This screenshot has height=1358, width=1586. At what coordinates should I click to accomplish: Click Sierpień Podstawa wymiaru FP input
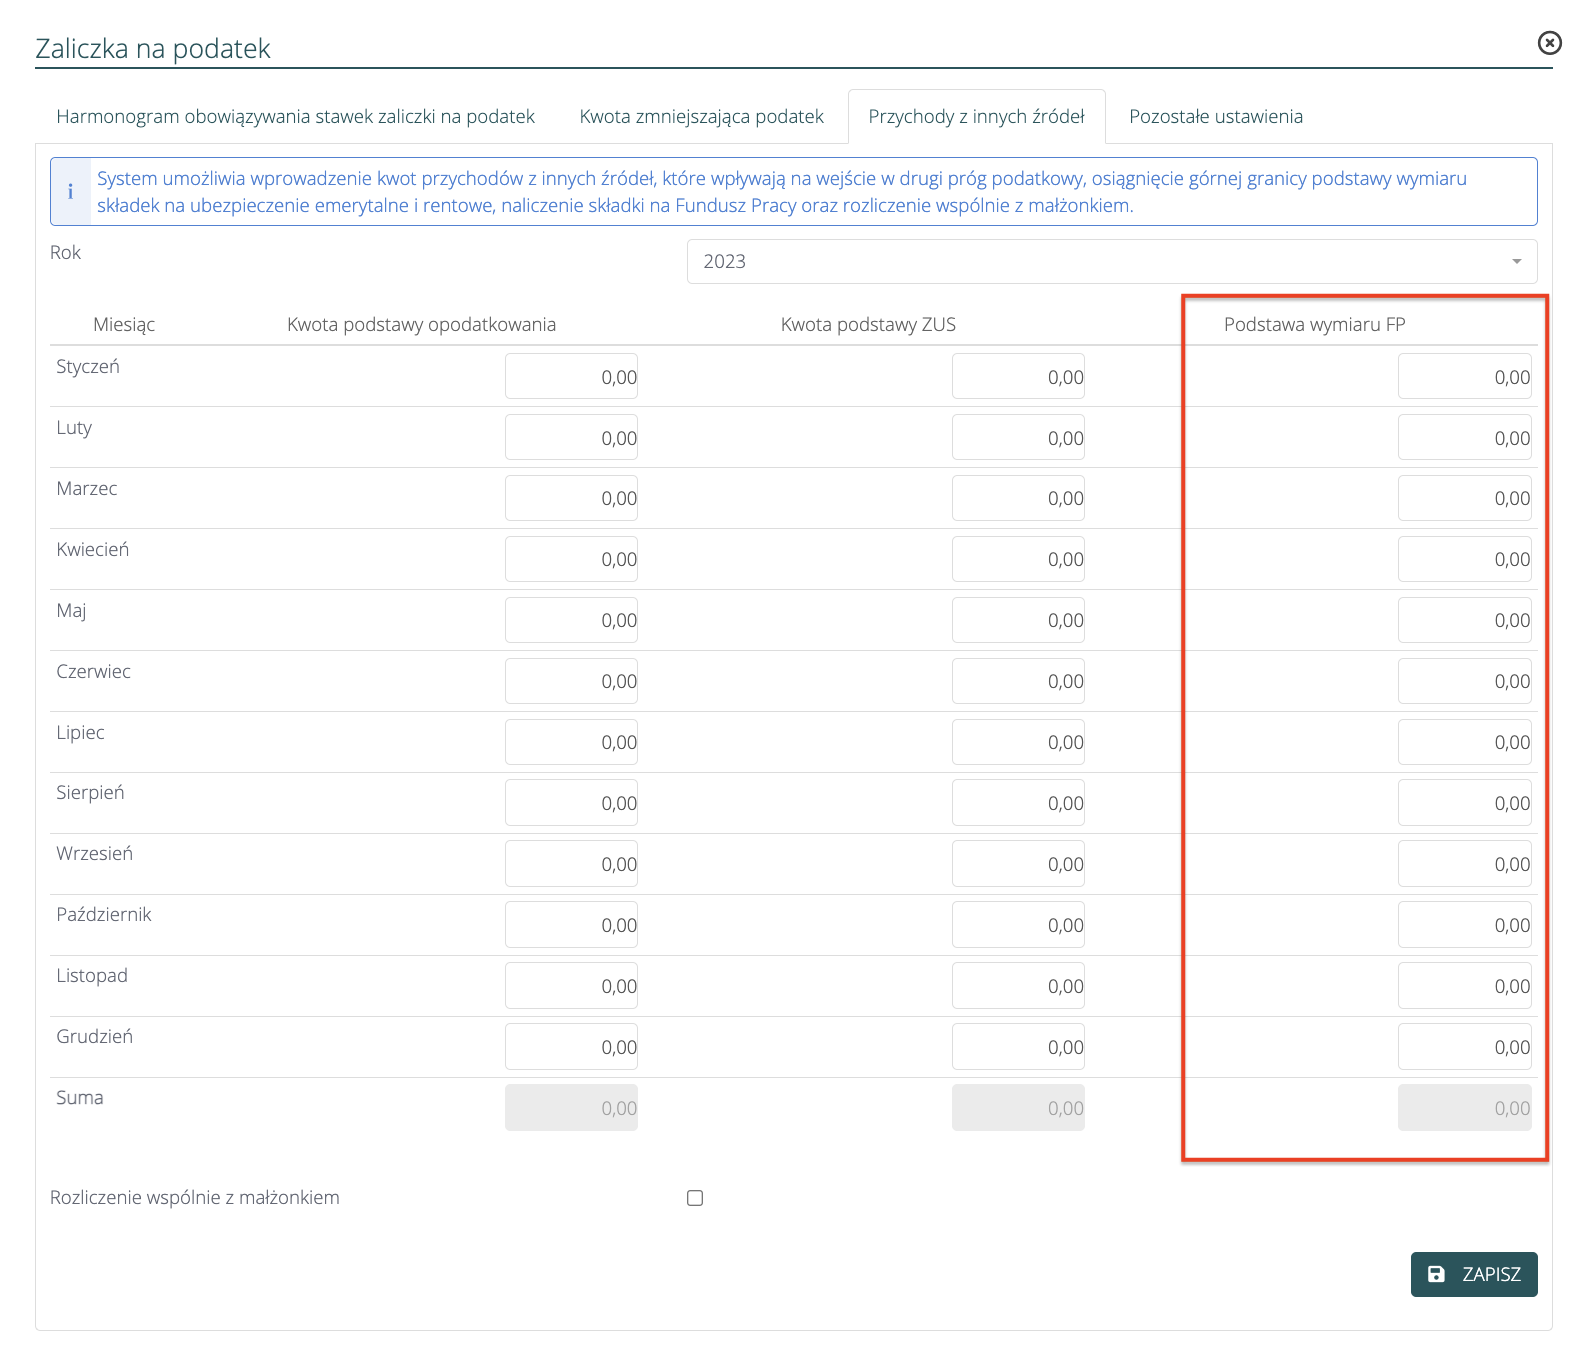[1464, 804]
